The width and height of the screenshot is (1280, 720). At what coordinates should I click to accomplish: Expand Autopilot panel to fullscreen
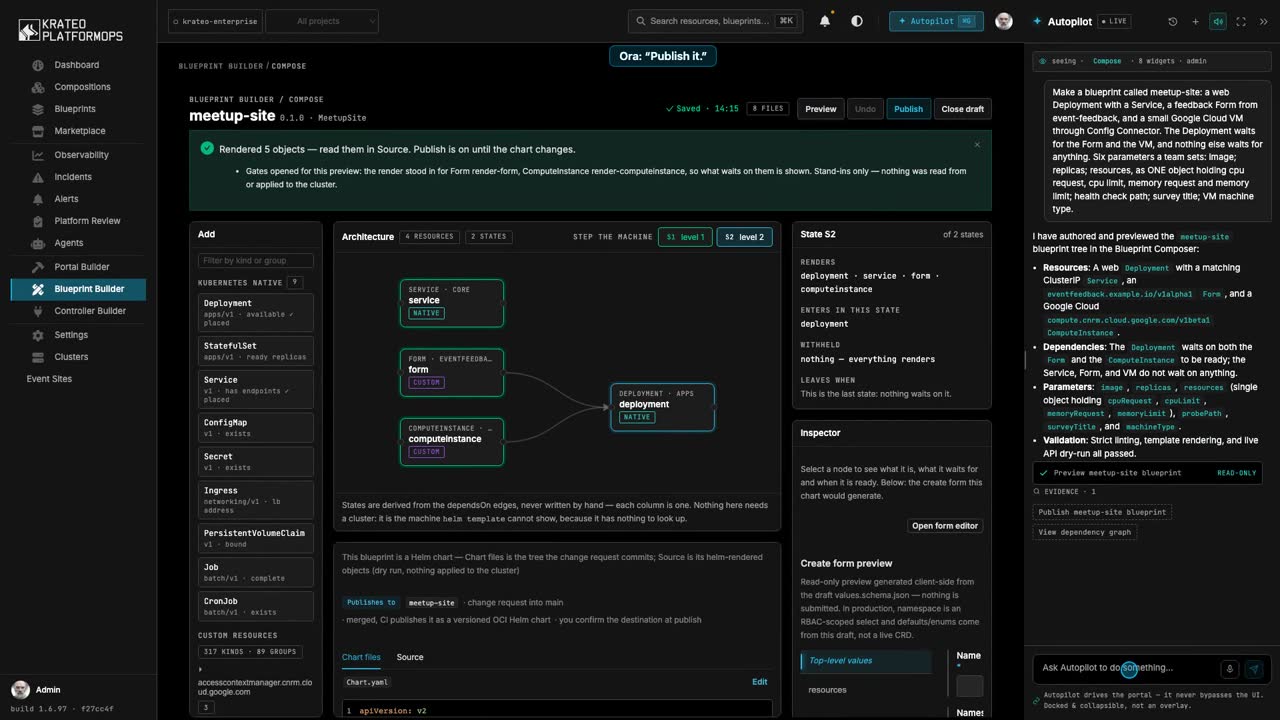pyautogui.click(x=1241, y=21)
